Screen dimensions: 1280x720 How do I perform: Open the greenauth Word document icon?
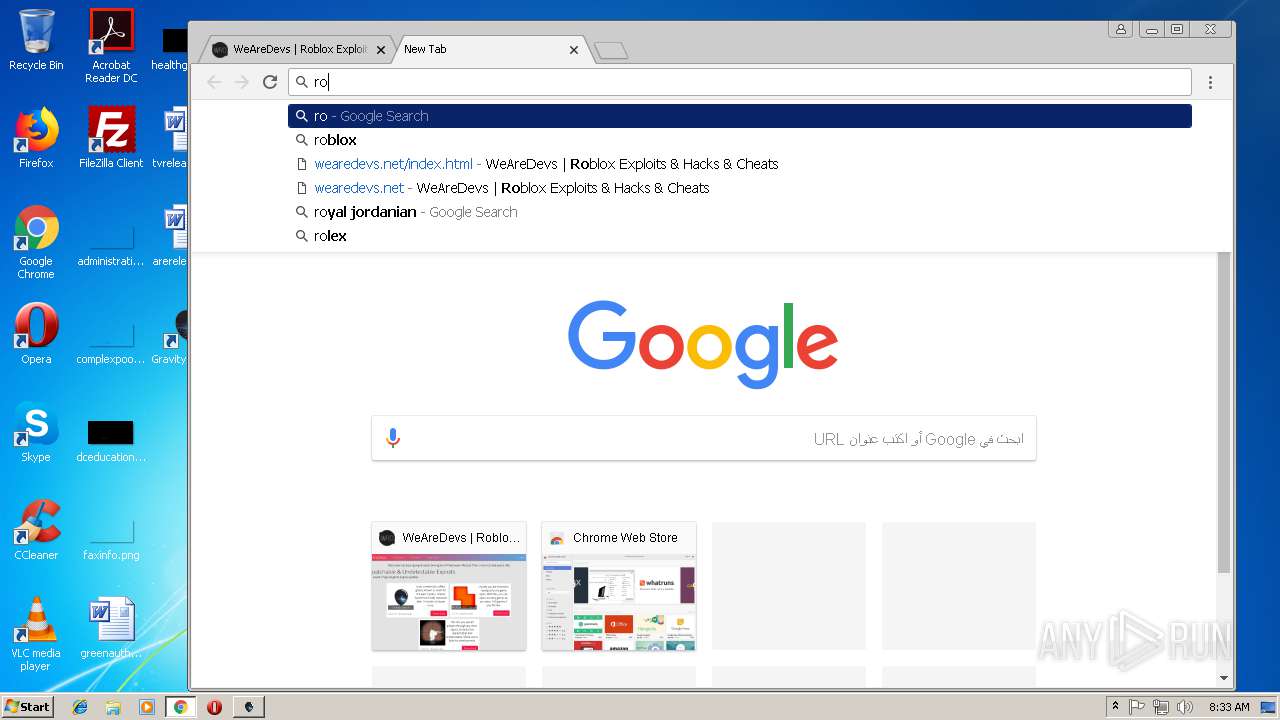point(111,628)
